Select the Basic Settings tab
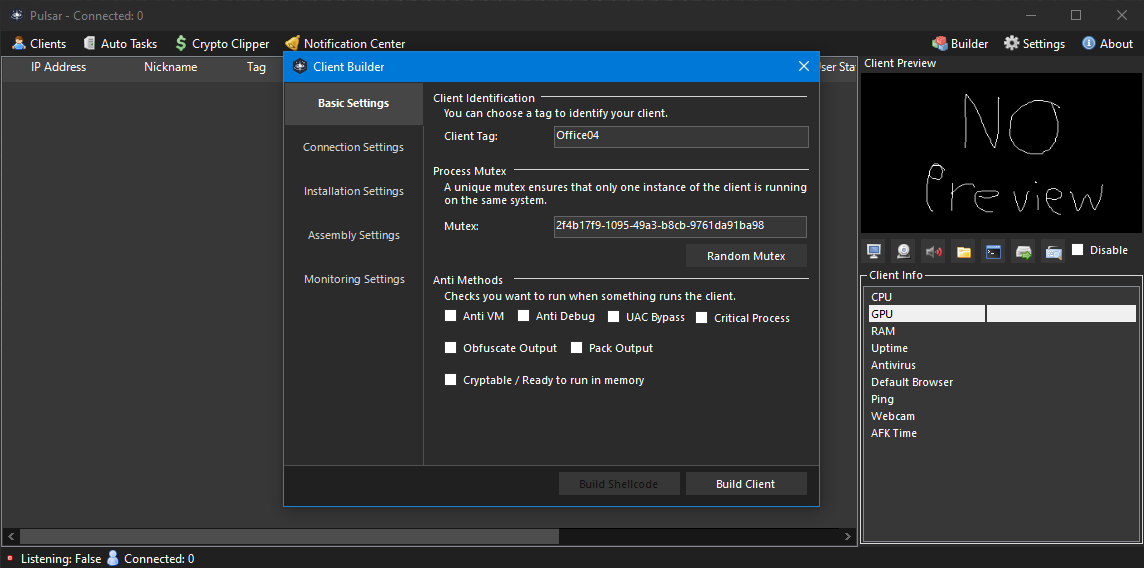The image size is (1144, 568). (x=353, y=104)
